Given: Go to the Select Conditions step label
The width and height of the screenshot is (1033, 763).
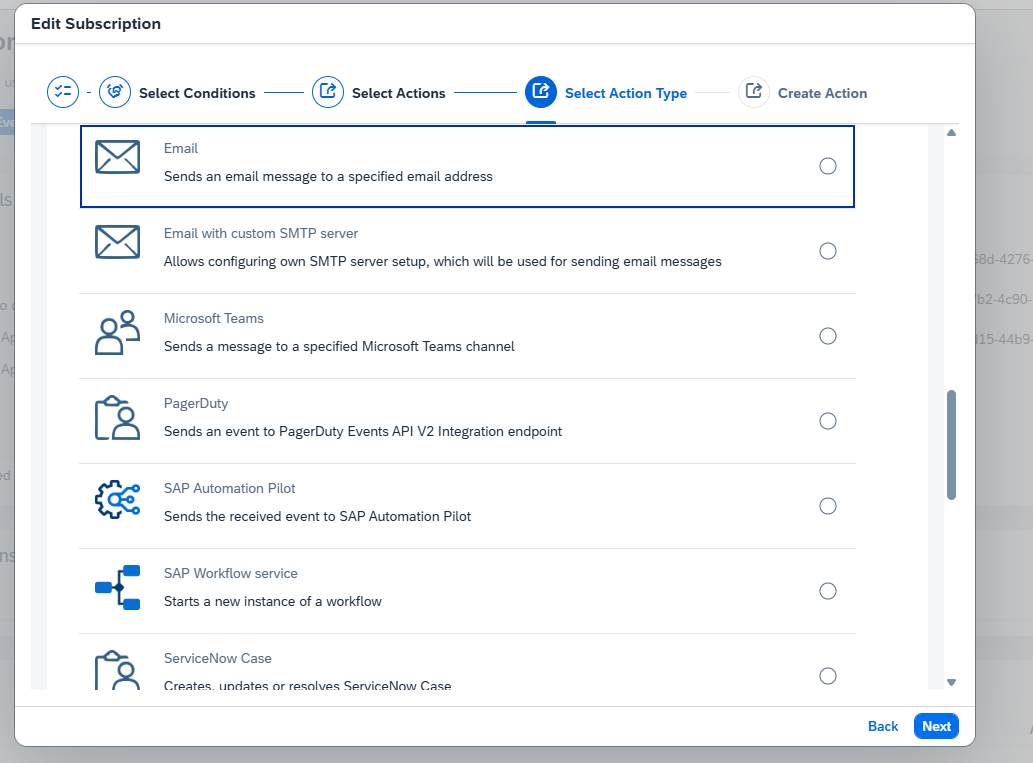Looking at the screenshot, I should point(197,94).
